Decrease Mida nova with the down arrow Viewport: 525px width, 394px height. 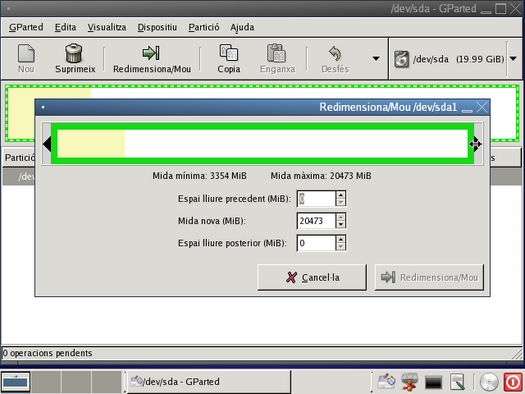pos(341,225)
